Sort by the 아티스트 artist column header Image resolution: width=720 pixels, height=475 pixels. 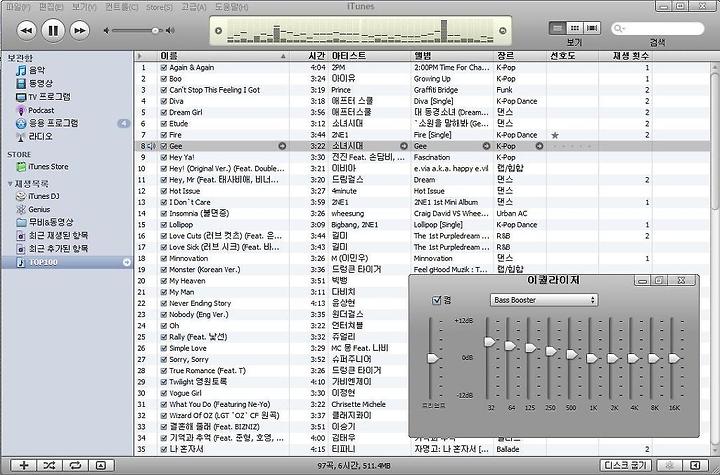coord(370,56)
